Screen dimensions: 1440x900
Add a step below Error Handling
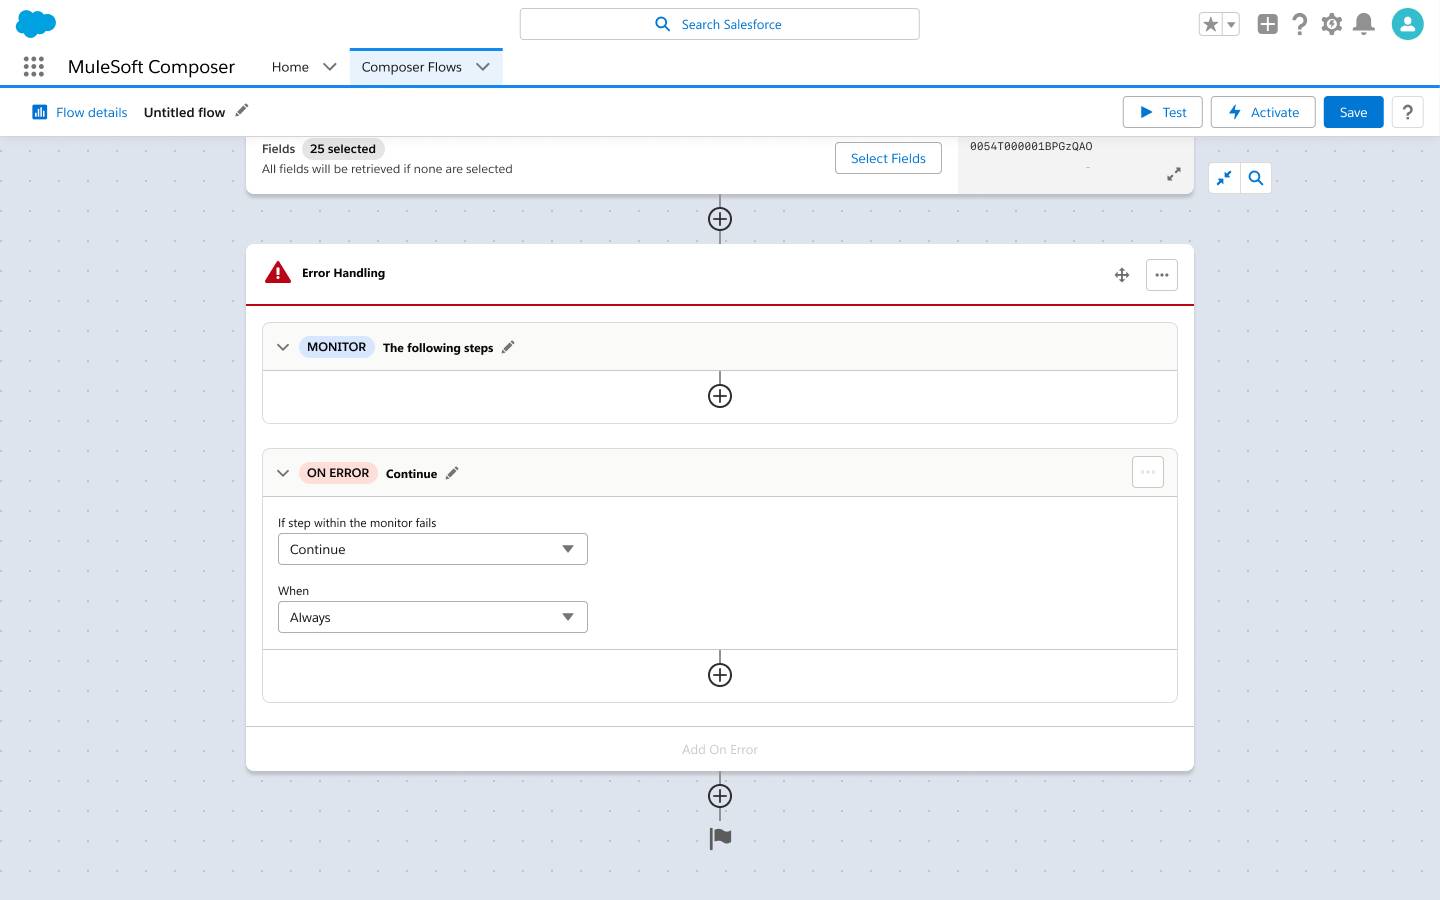click(x=720, y=796)
